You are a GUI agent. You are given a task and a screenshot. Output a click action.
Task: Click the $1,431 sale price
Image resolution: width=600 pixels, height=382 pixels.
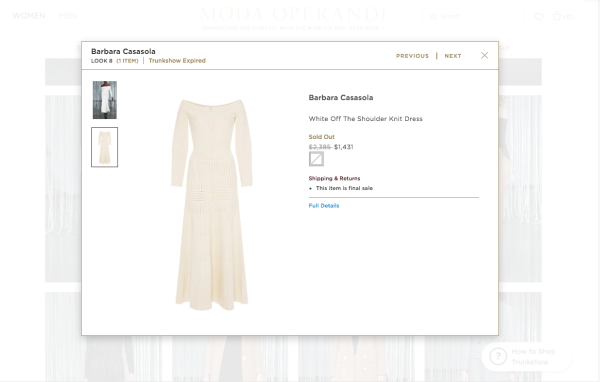point(344,147)
